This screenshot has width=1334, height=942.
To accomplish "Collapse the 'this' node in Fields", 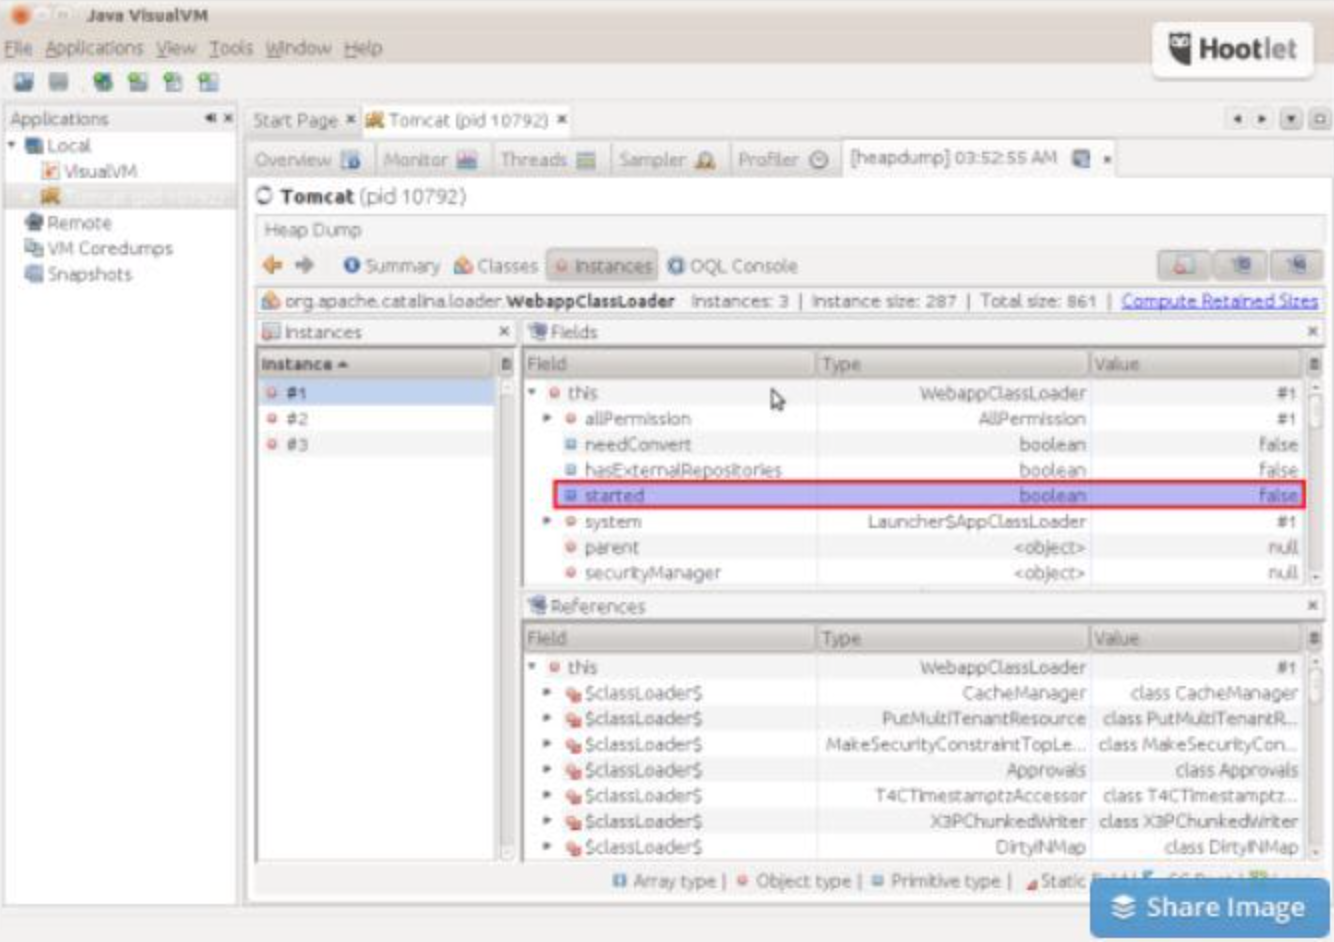I will click(533, 393).
